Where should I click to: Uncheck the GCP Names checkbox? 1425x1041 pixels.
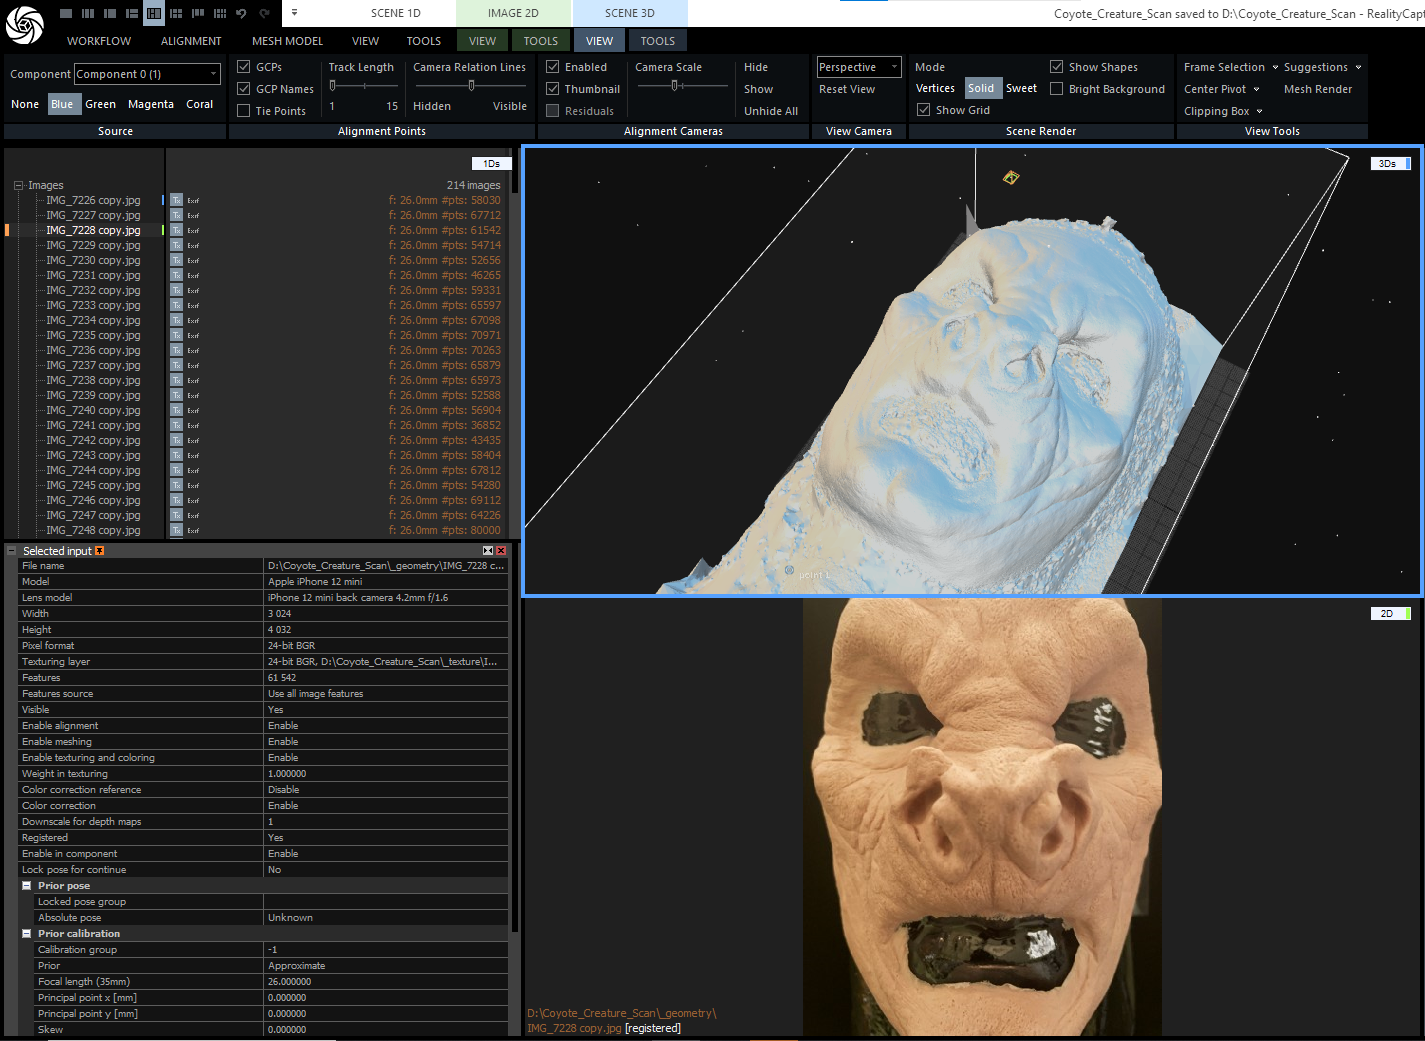pyautogui.click(x=243, y=89)
